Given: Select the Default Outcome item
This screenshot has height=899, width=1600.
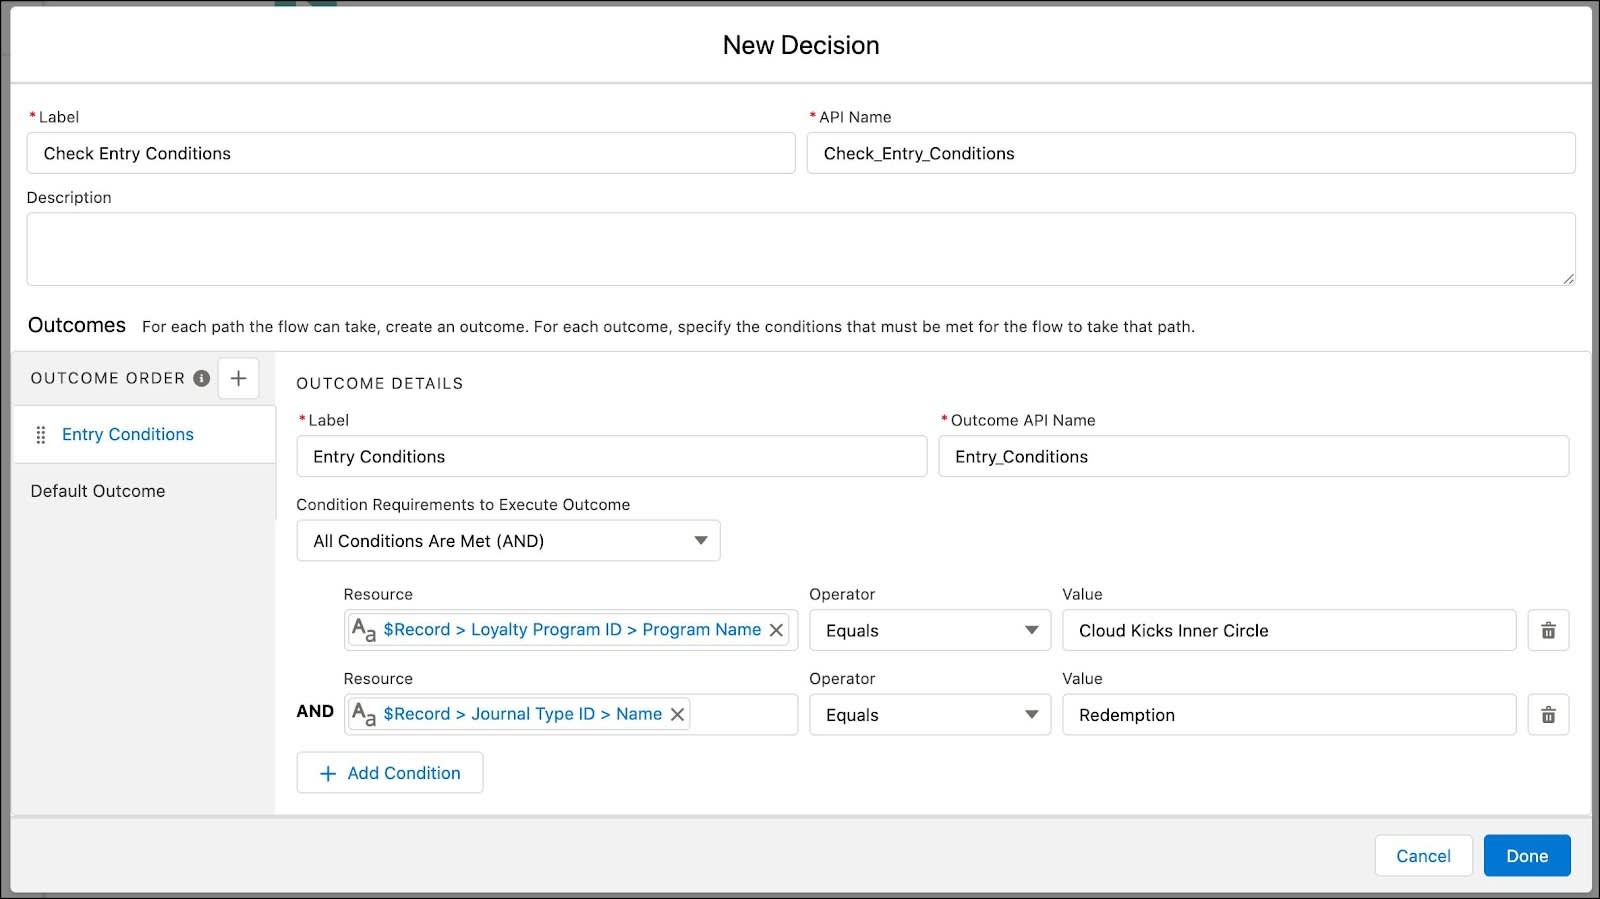Looking at the screenshot, I should (x=98, y=491).
